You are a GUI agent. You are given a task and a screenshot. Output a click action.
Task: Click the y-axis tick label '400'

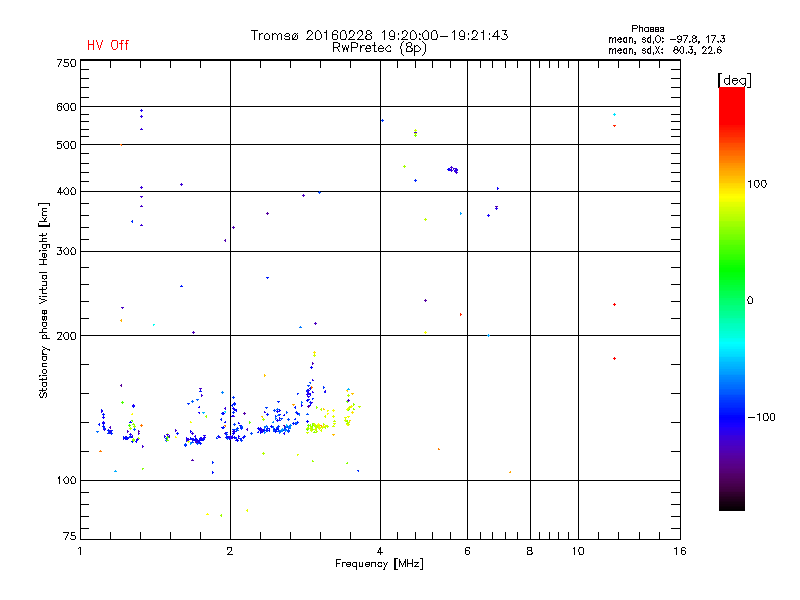66,191
